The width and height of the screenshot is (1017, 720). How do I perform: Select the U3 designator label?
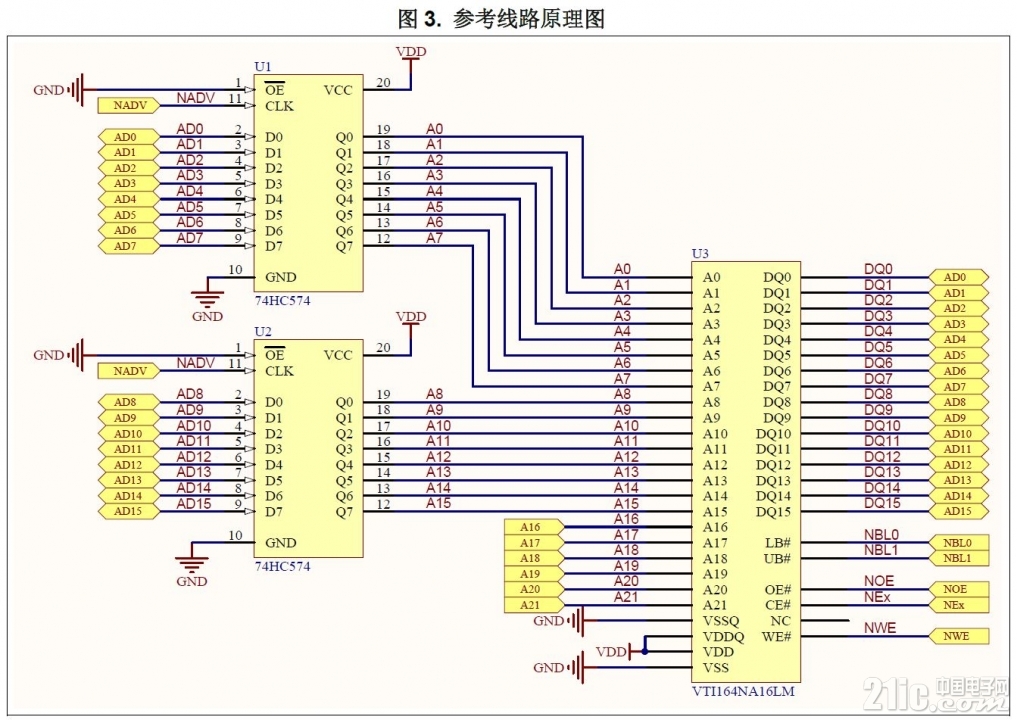tap(700, 254)
